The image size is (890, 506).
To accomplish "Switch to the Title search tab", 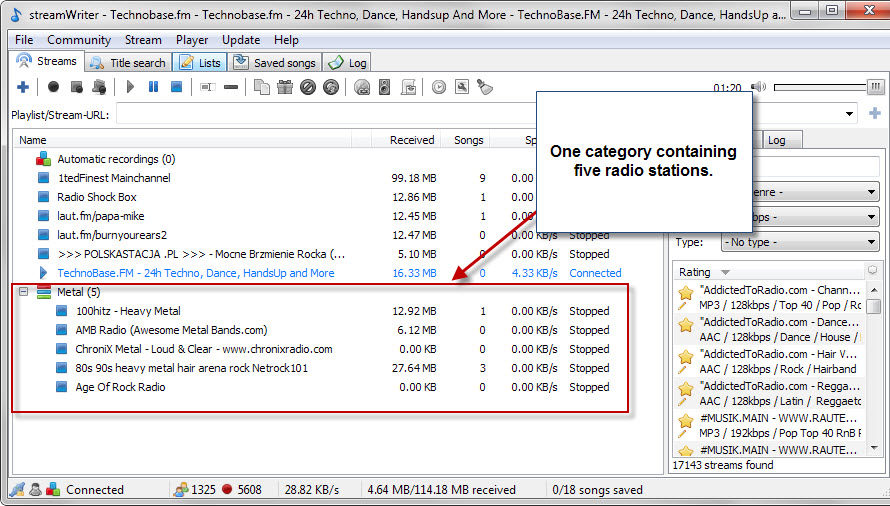I will tap(128, 62).
